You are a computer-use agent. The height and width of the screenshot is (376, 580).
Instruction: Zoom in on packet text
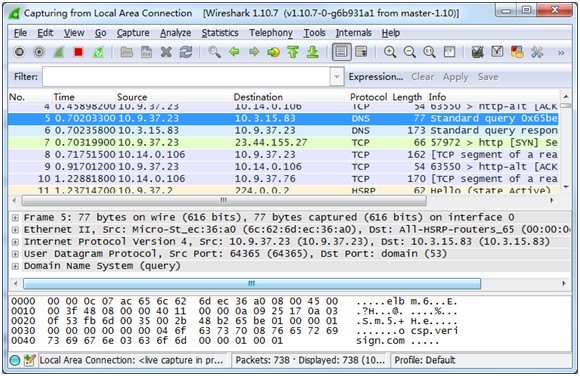[x=390, y=52]
